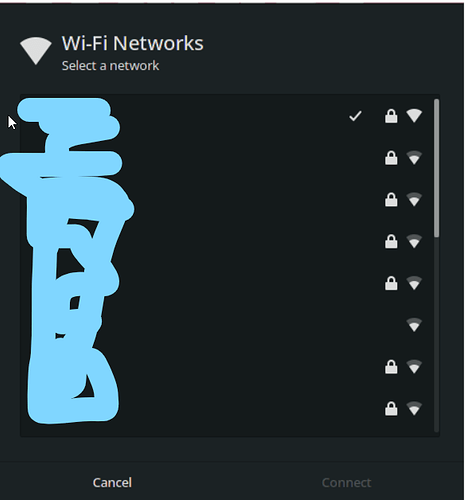Click the signal icon in the second network row
465x500 pixels.
pyautogui.click(x=414, y=158)
